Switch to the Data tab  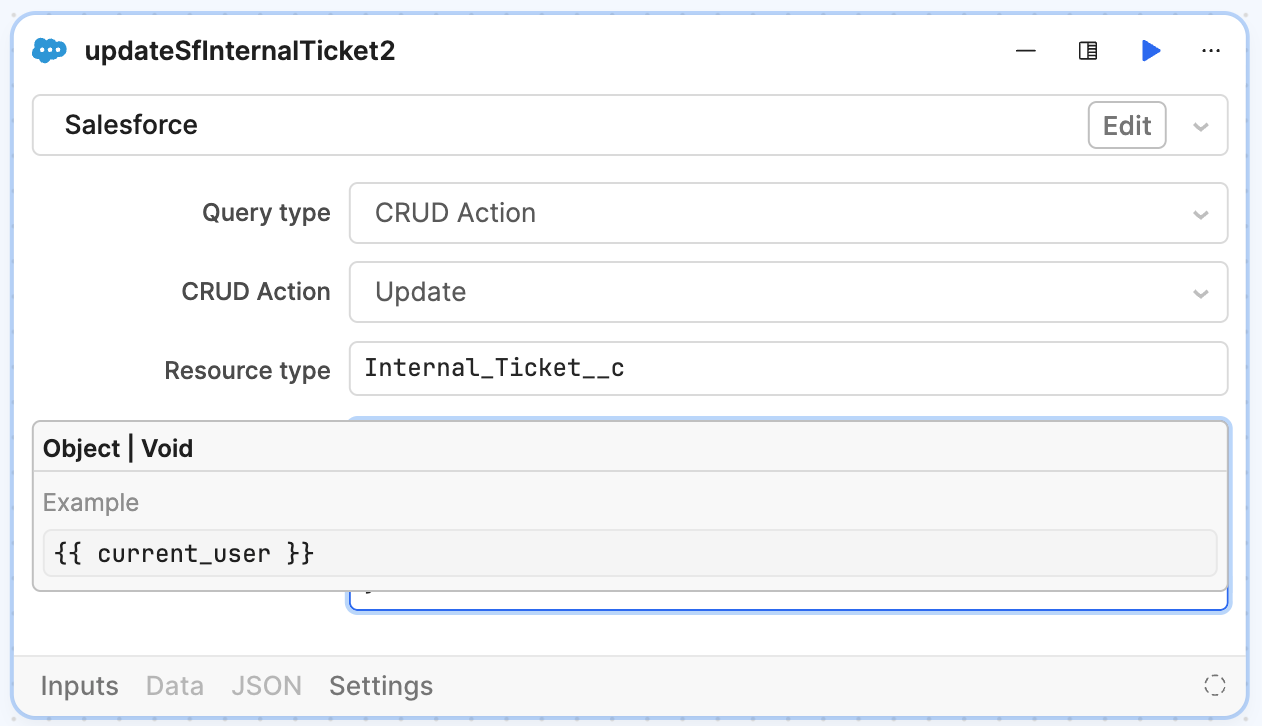[175, 686]
